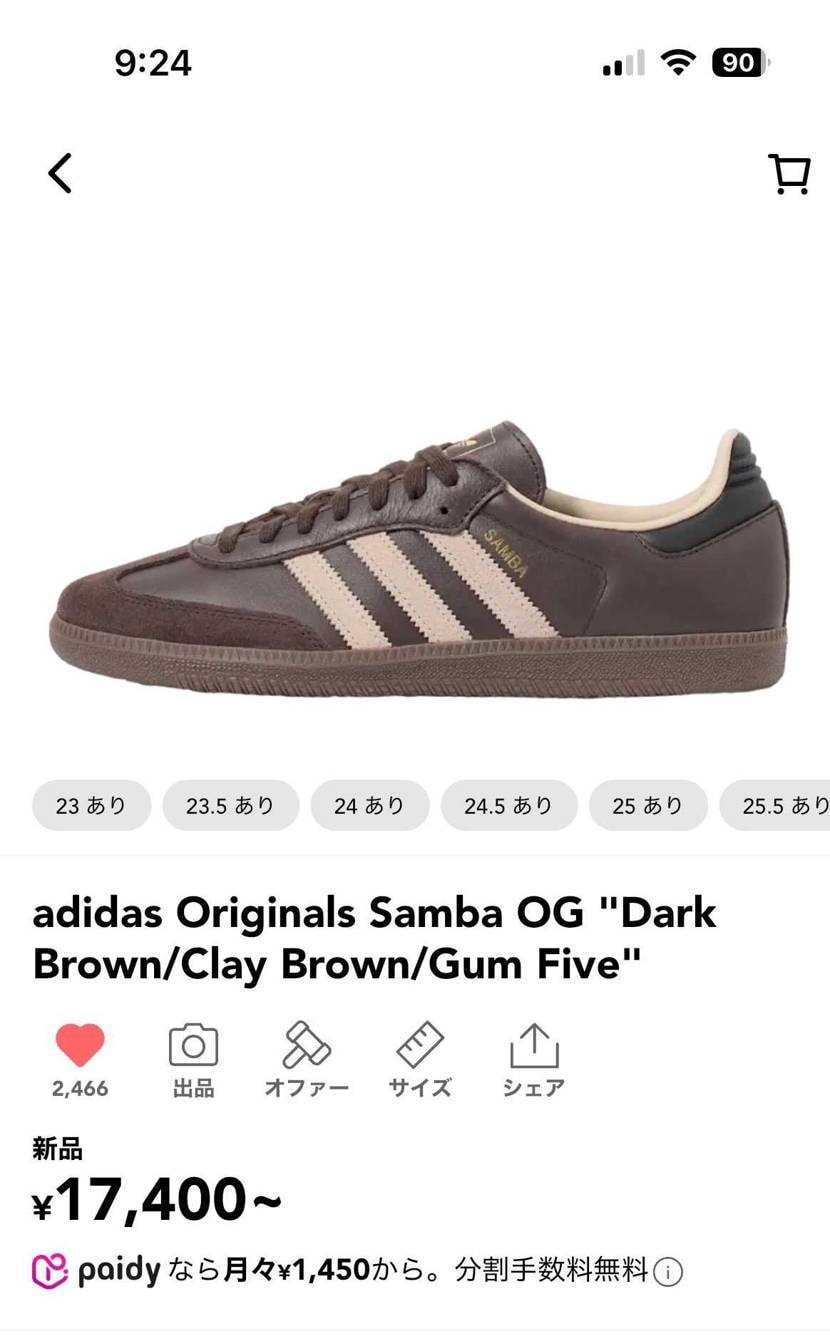Pick the 25 あり size chip
The image size is (830, 1336).
click(648, 805)
